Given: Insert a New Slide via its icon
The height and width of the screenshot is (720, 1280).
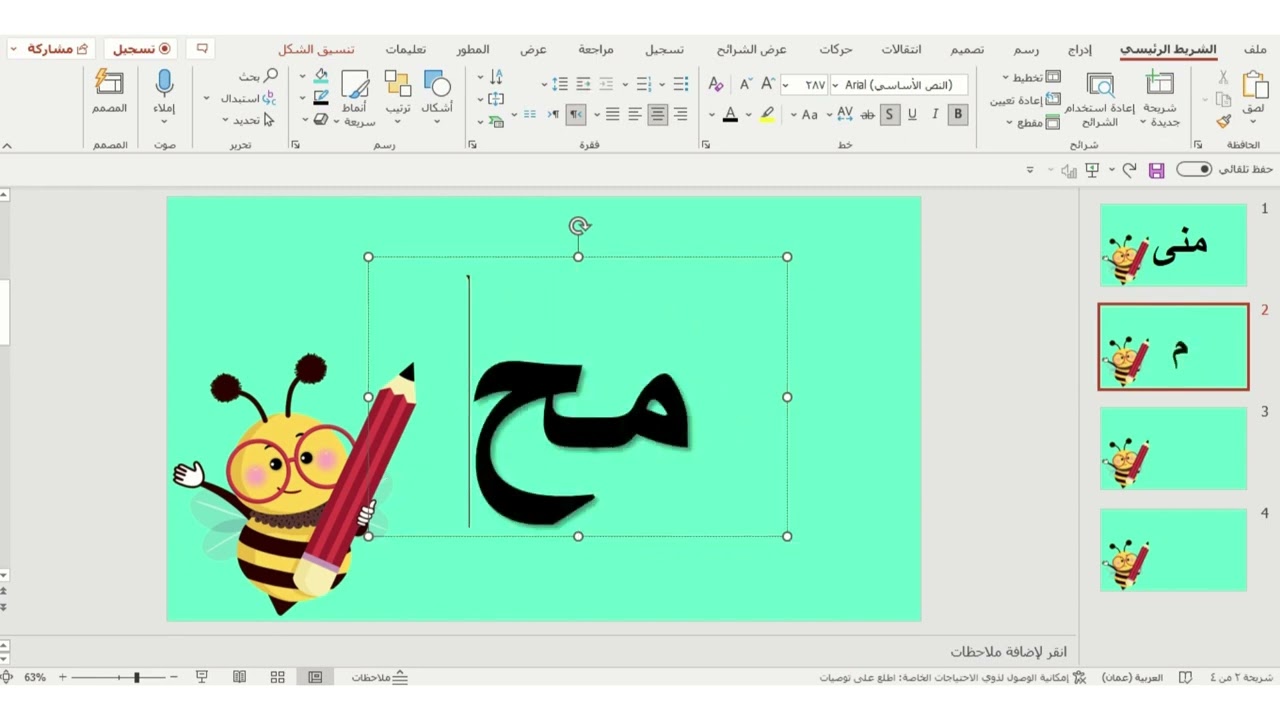Looking at the screenshot, I should tap(1160, 84).
